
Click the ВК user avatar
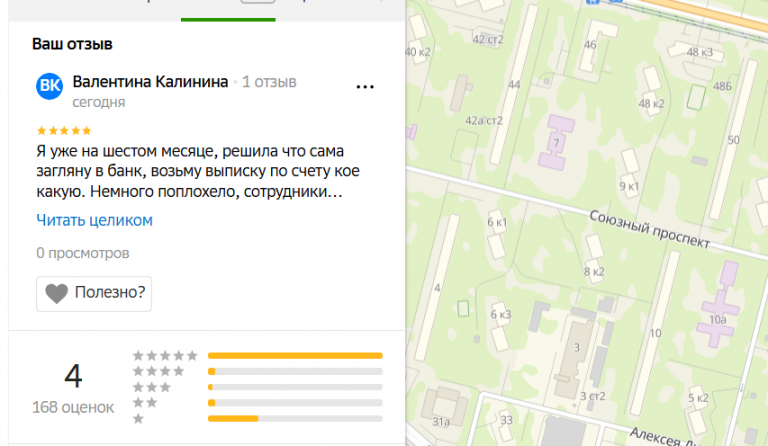49,86
